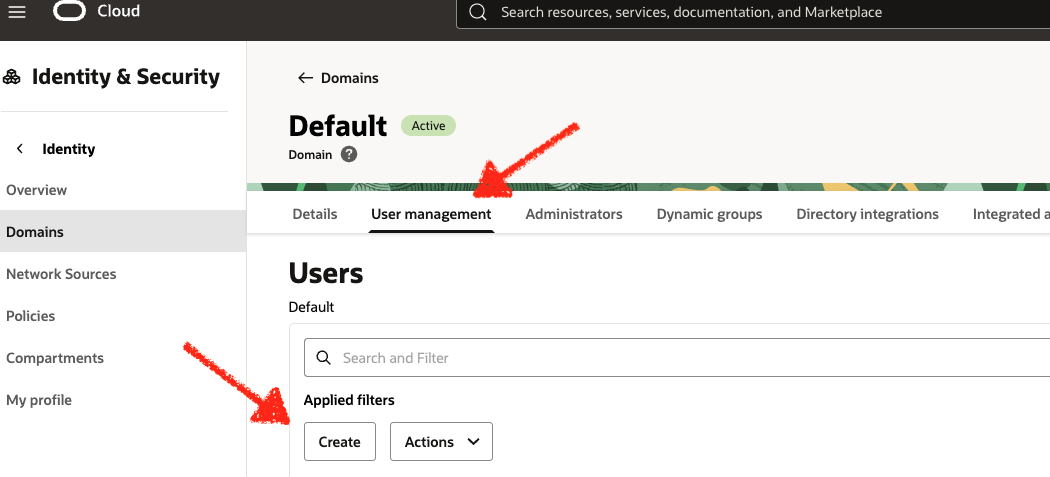The width and height of the screenshot is (1050, 477).
Task: Click the Applied filters label
Action: (x=349, y=401)
